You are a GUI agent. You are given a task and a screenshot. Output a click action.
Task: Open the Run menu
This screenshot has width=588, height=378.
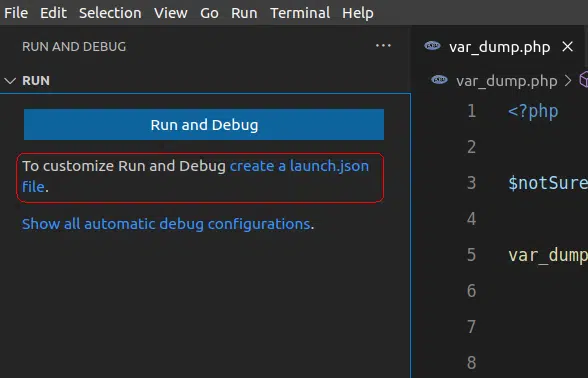coord(244,13)
